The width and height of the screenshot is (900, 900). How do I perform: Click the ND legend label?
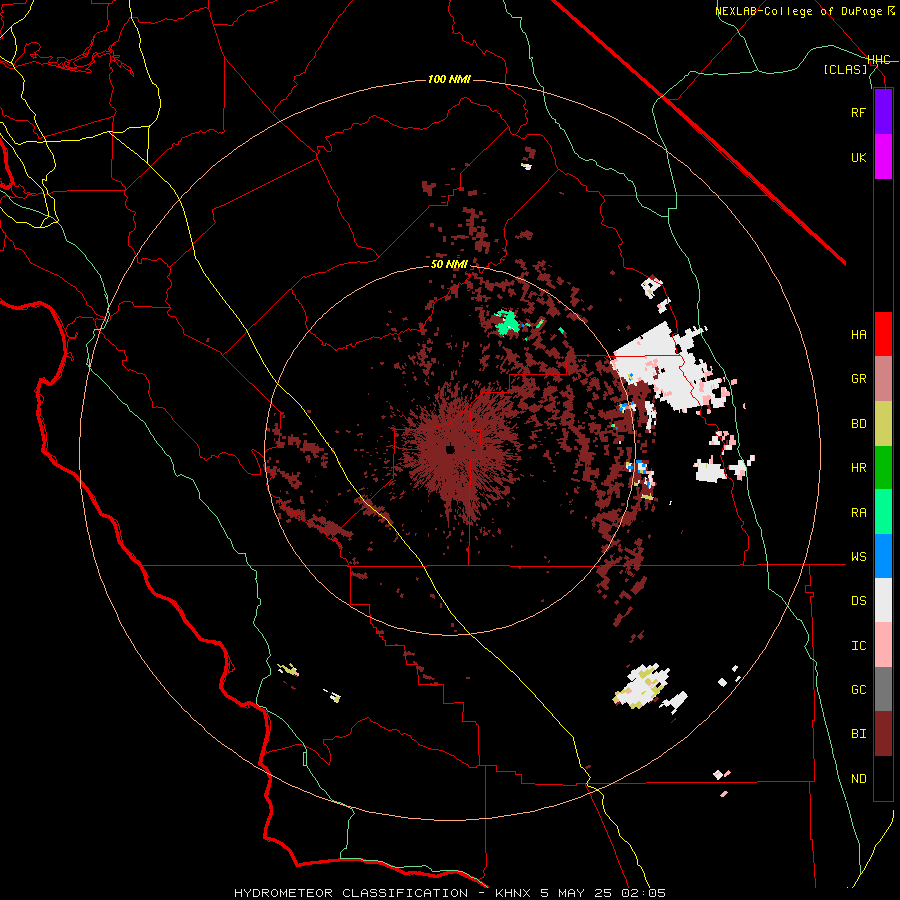click(858, 779)
